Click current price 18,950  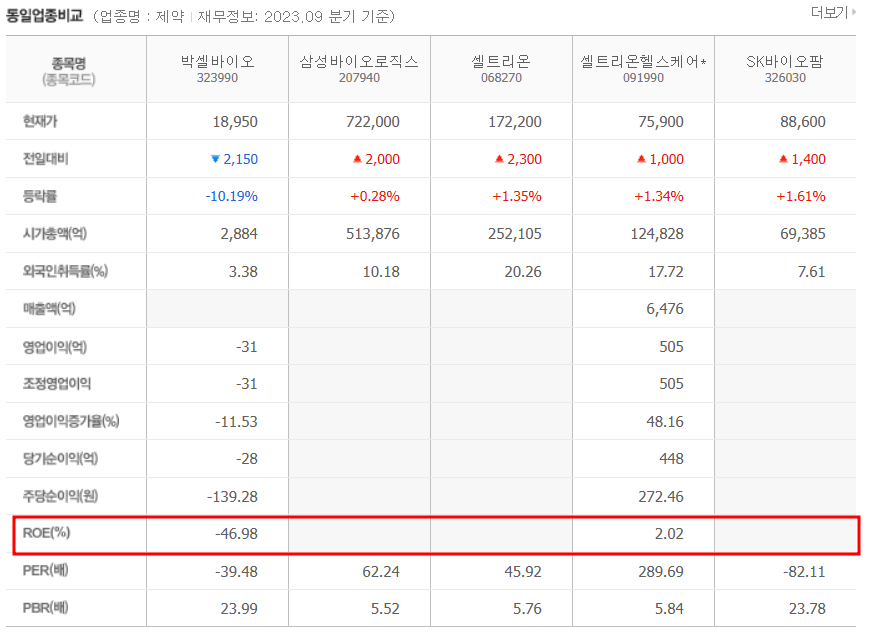235,122
